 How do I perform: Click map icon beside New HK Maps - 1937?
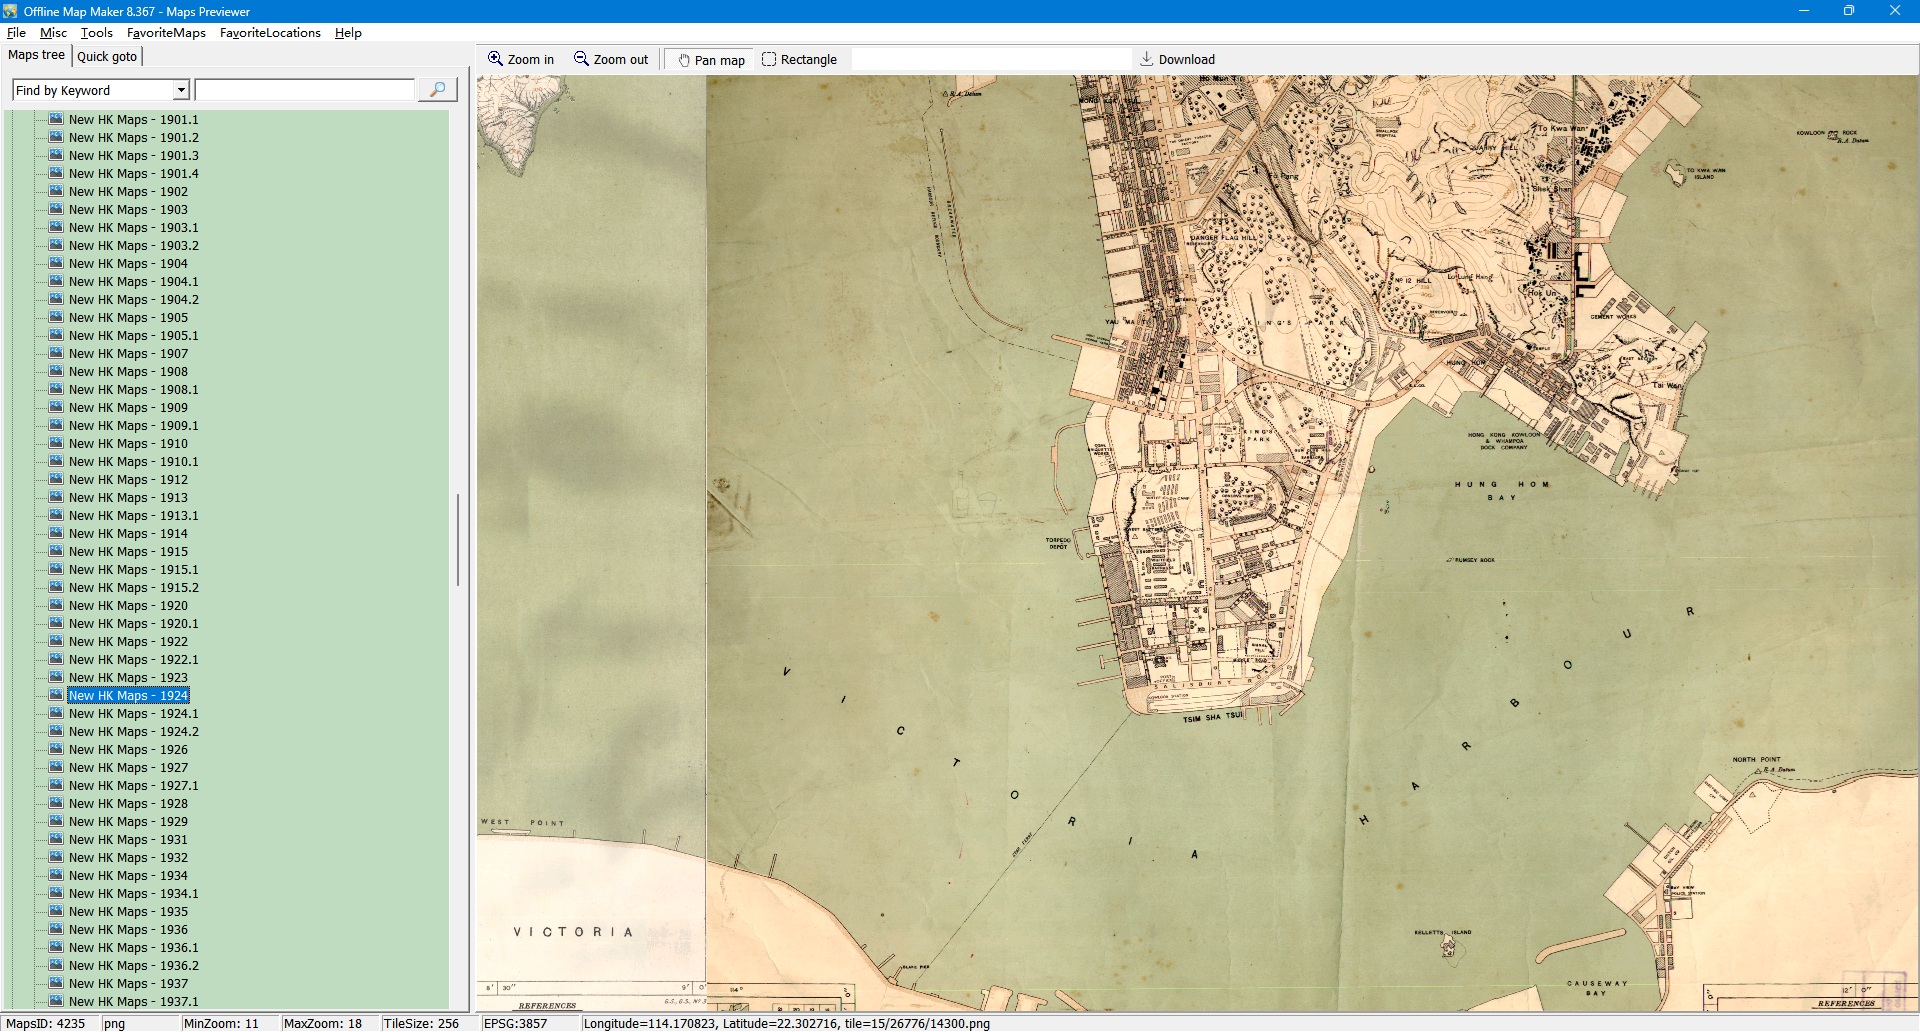tap(56, 983)
